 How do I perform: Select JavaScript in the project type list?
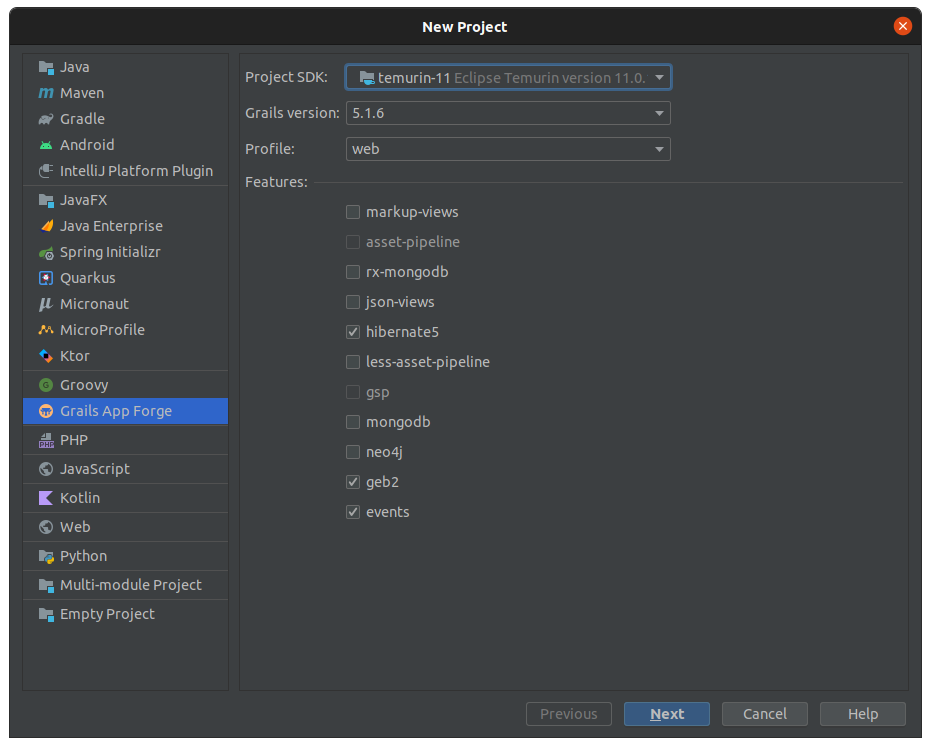tap(125, 469)
